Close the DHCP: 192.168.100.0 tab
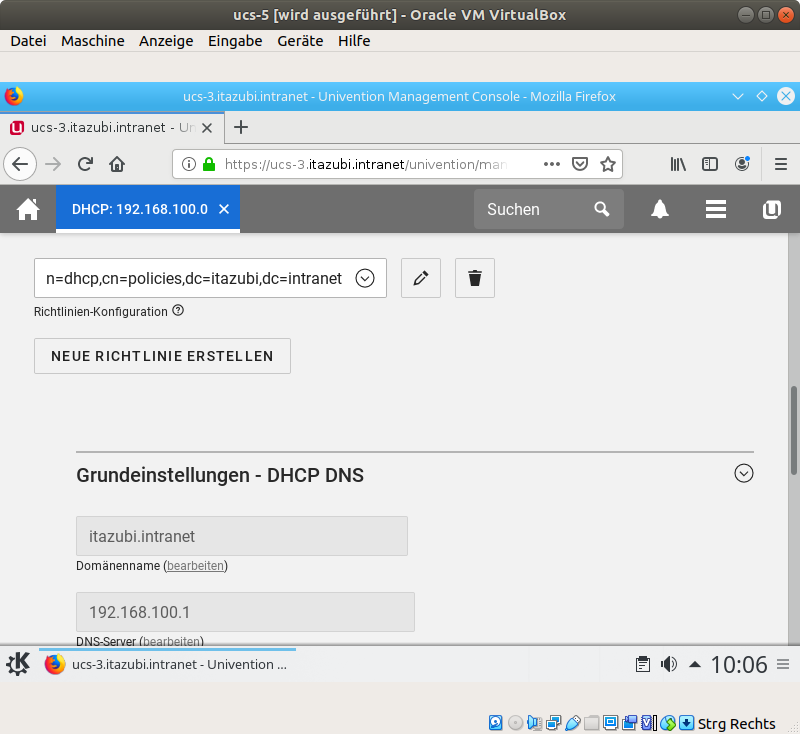The width and height of the screenshot is (800, 734). tap(223, 209)
